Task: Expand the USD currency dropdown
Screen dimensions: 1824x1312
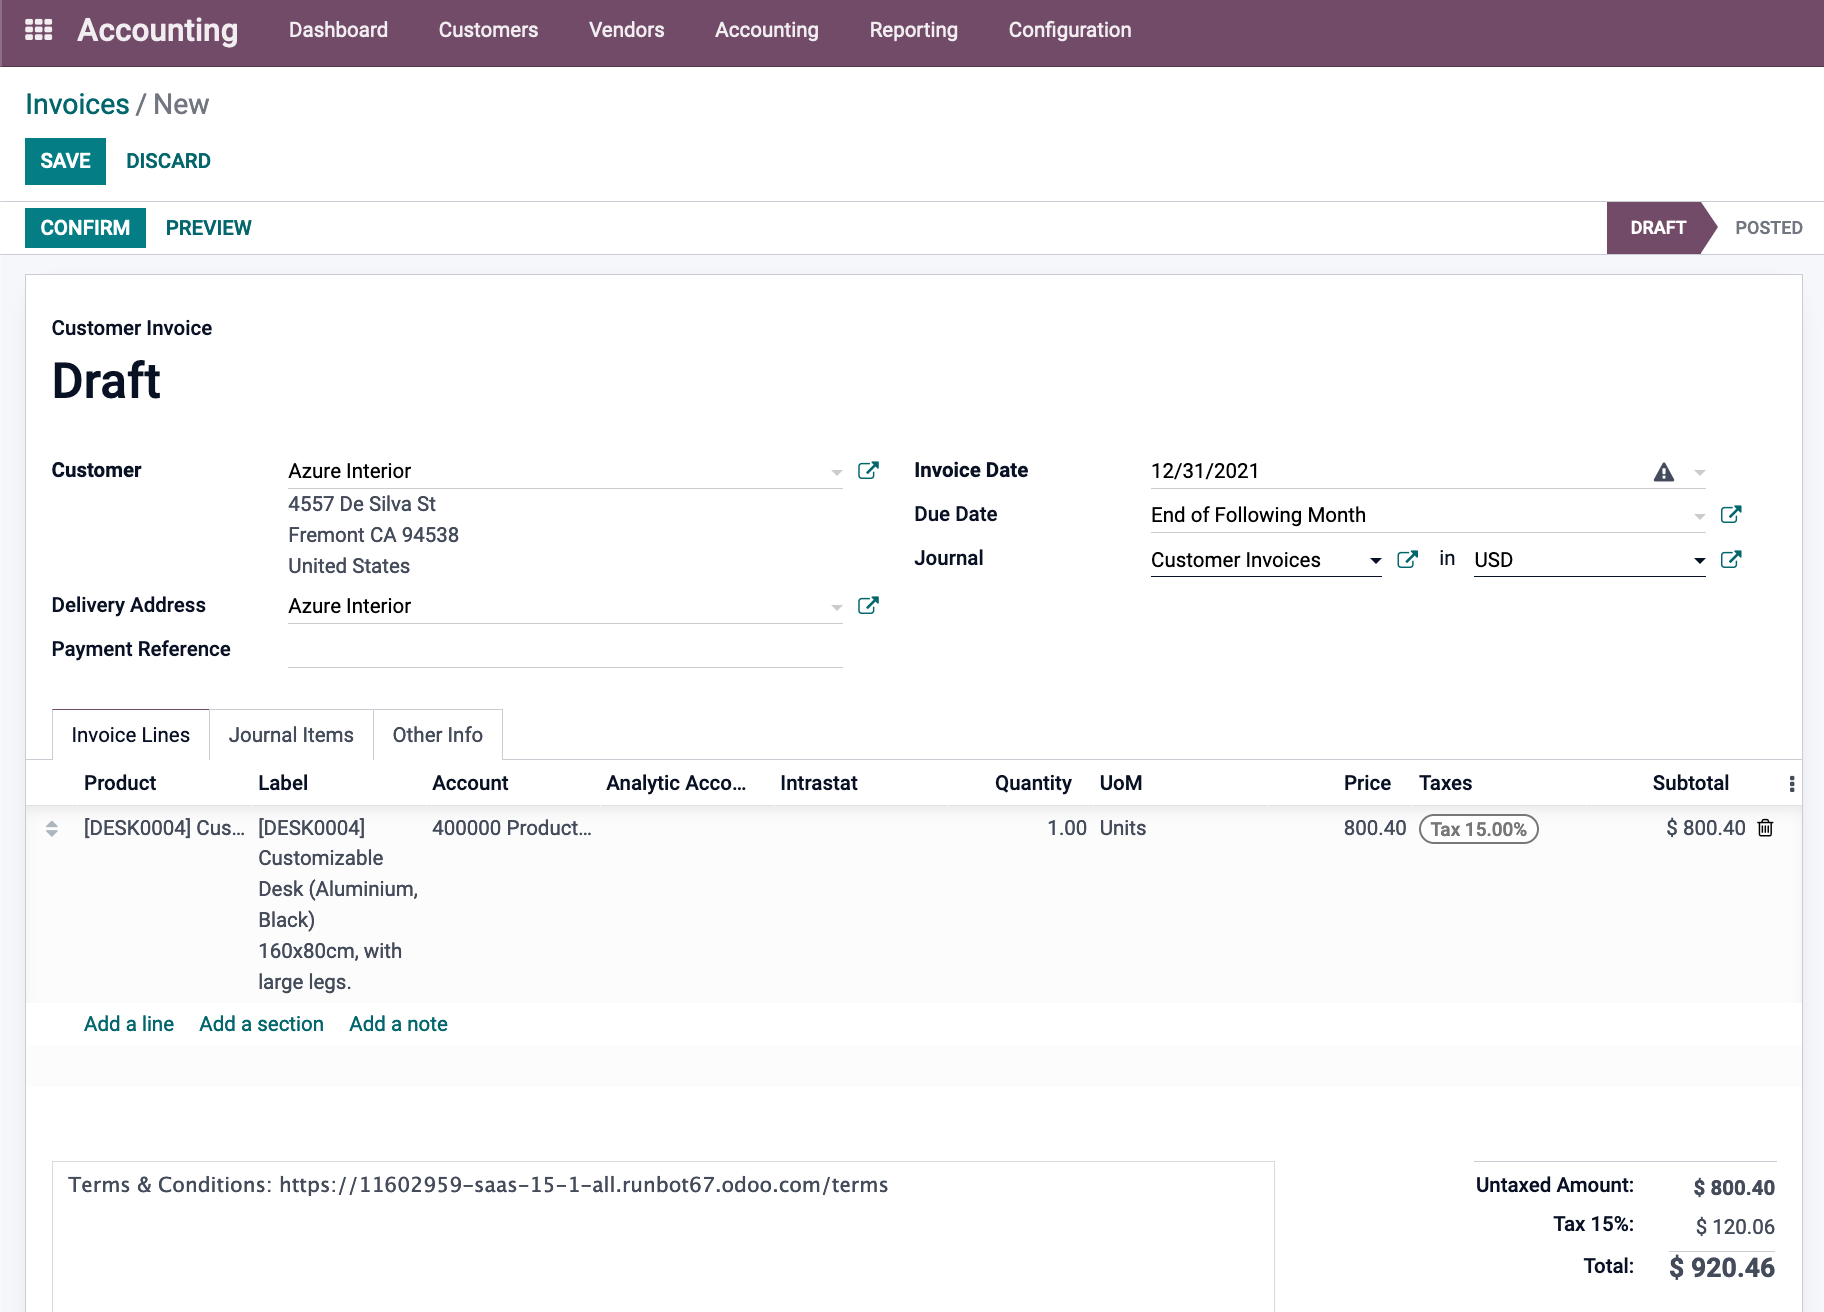Action: point(1698,561)
